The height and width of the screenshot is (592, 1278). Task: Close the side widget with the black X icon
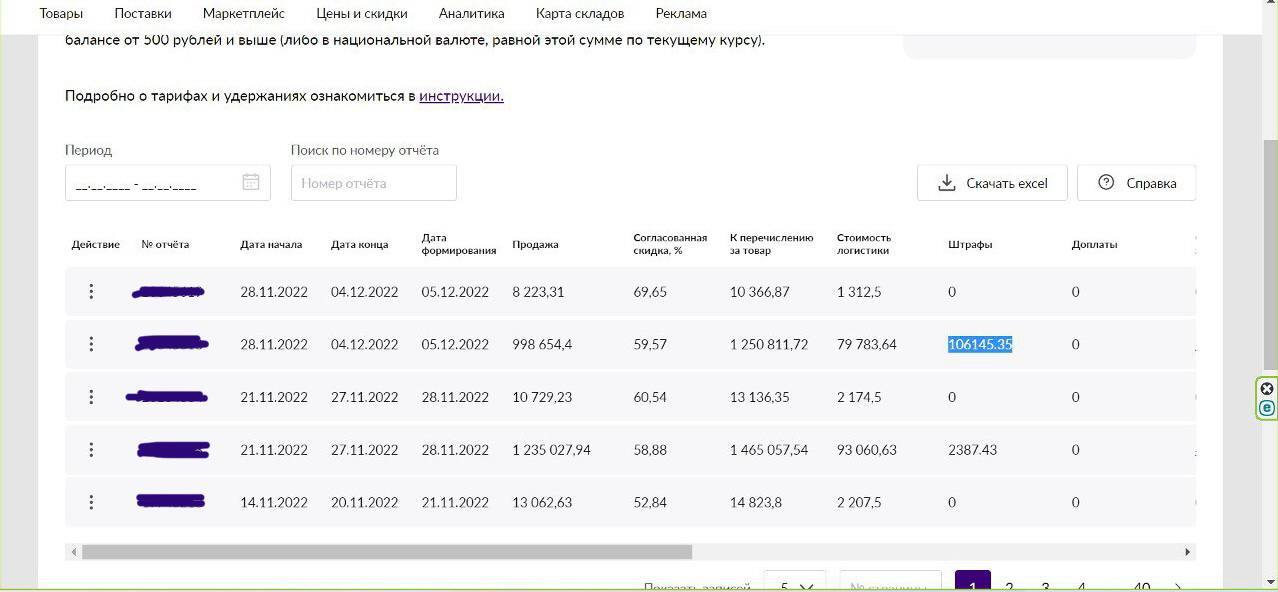pos(1267,389)
